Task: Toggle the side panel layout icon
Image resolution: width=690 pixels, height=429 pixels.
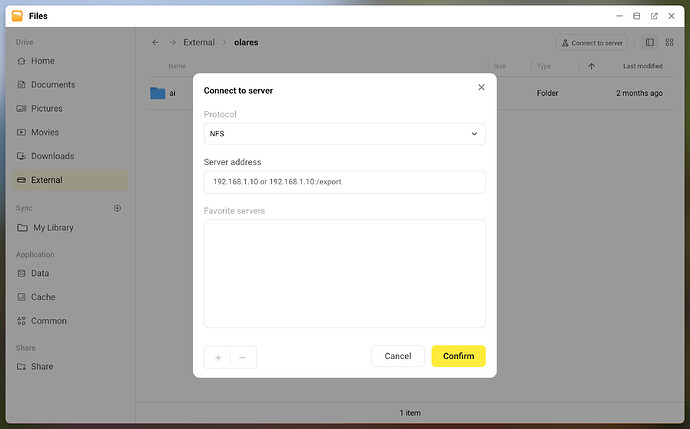Action: [650, 42]
